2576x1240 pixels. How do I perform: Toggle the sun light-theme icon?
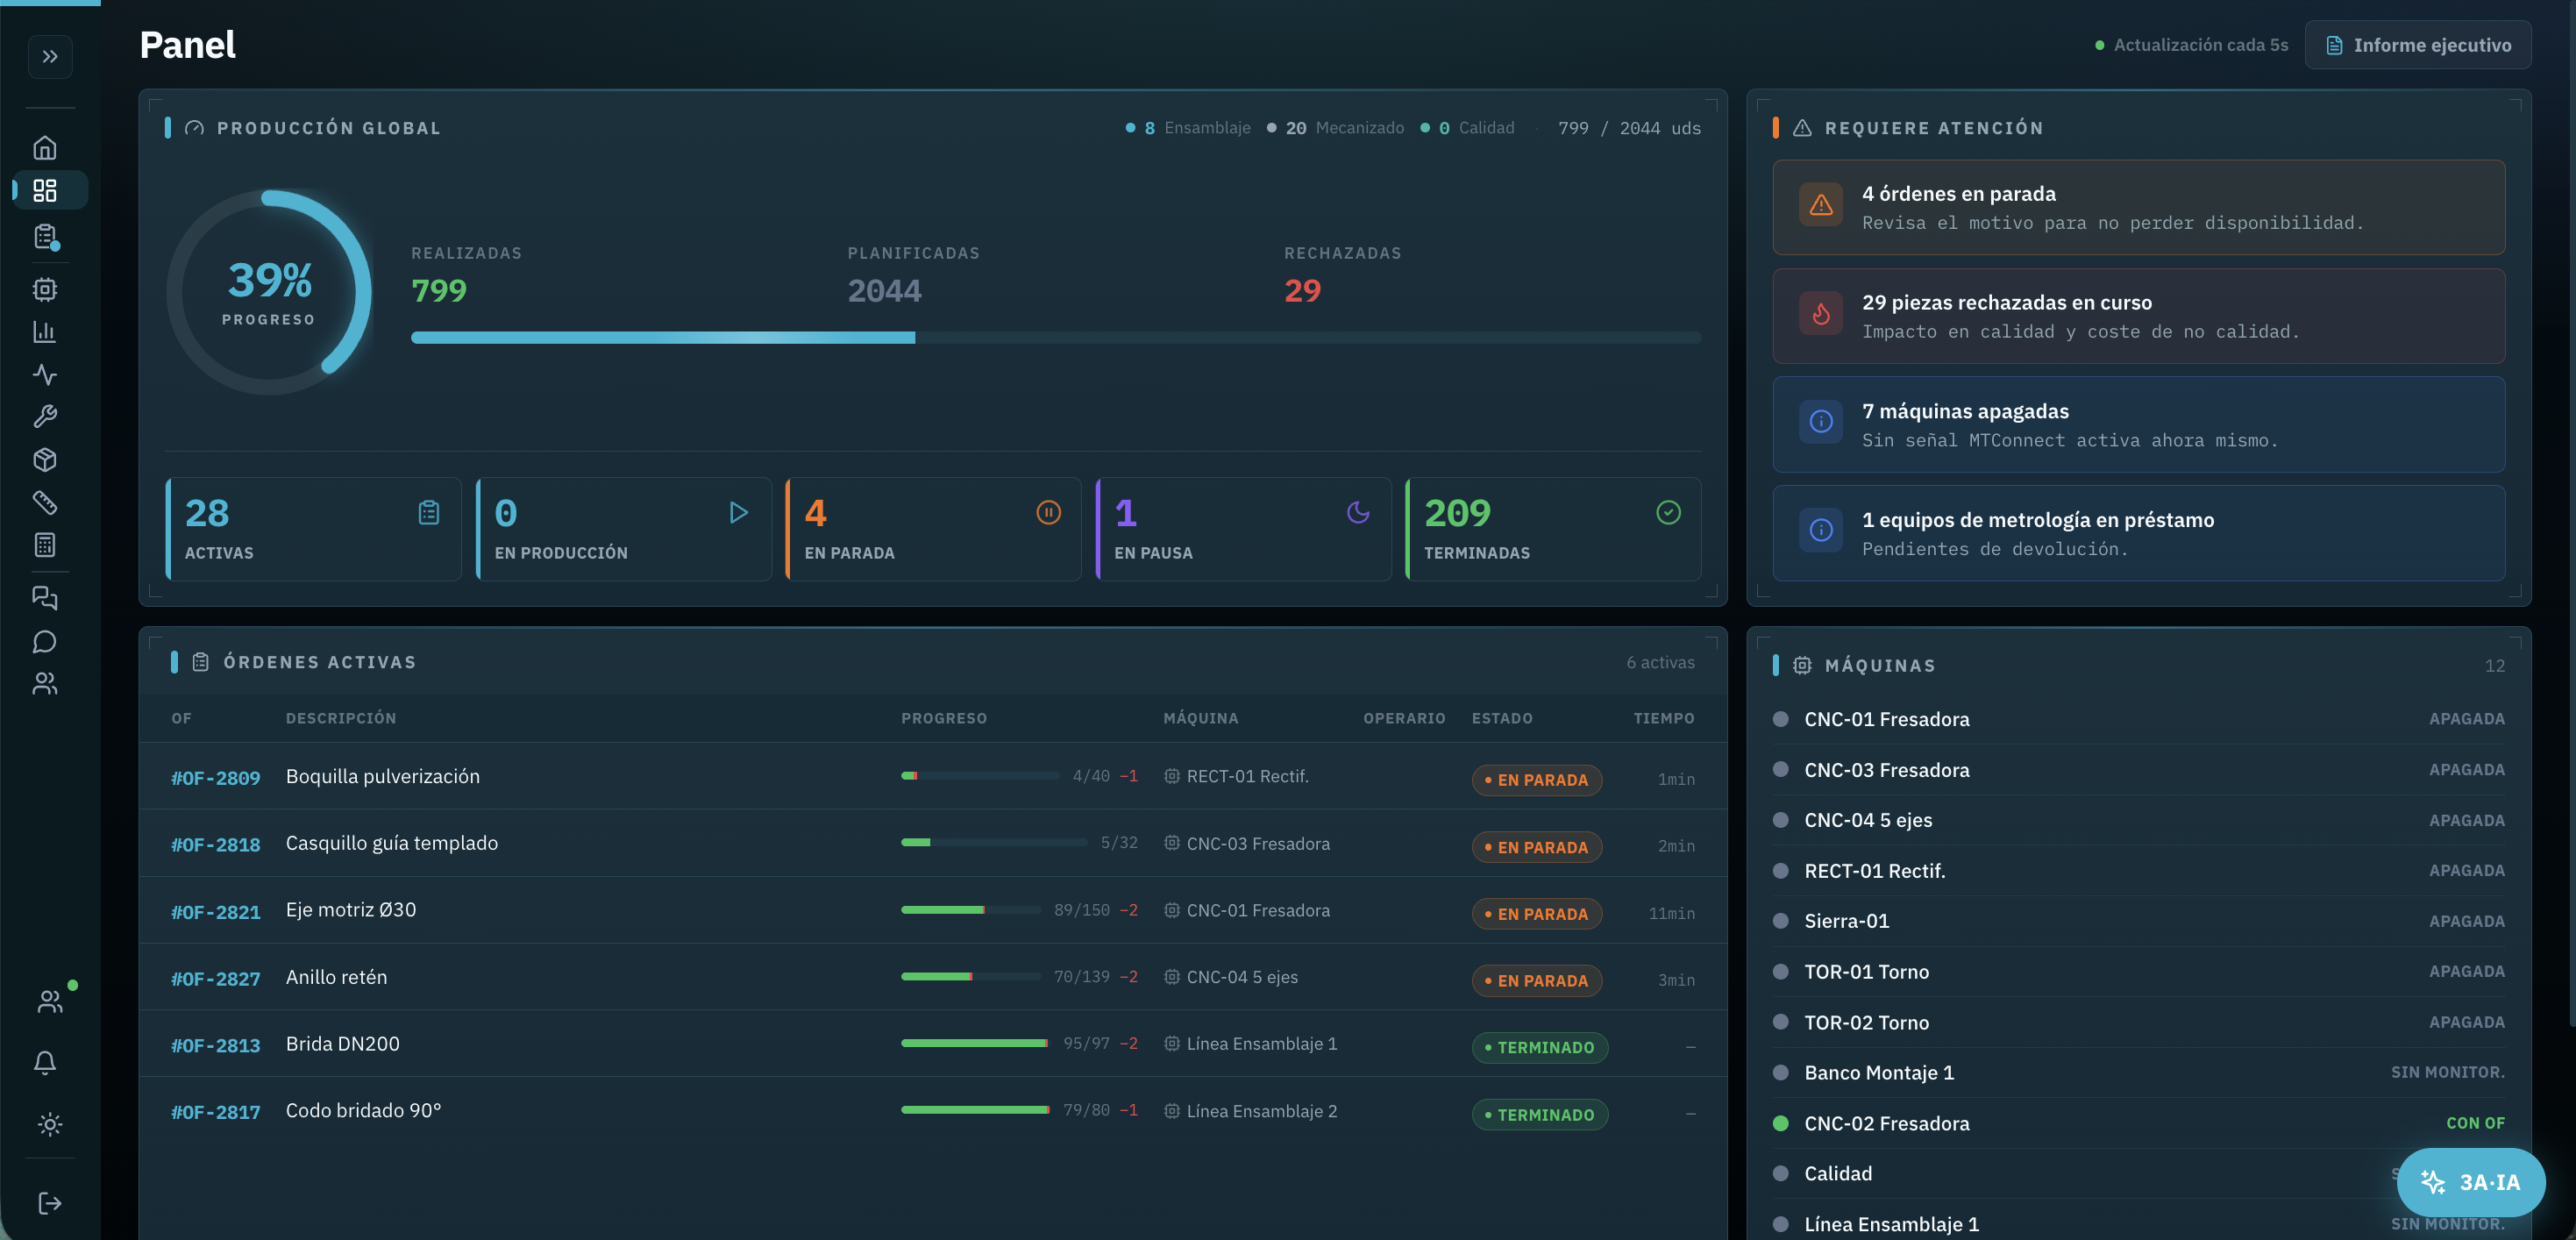(x=49, y=1124)
